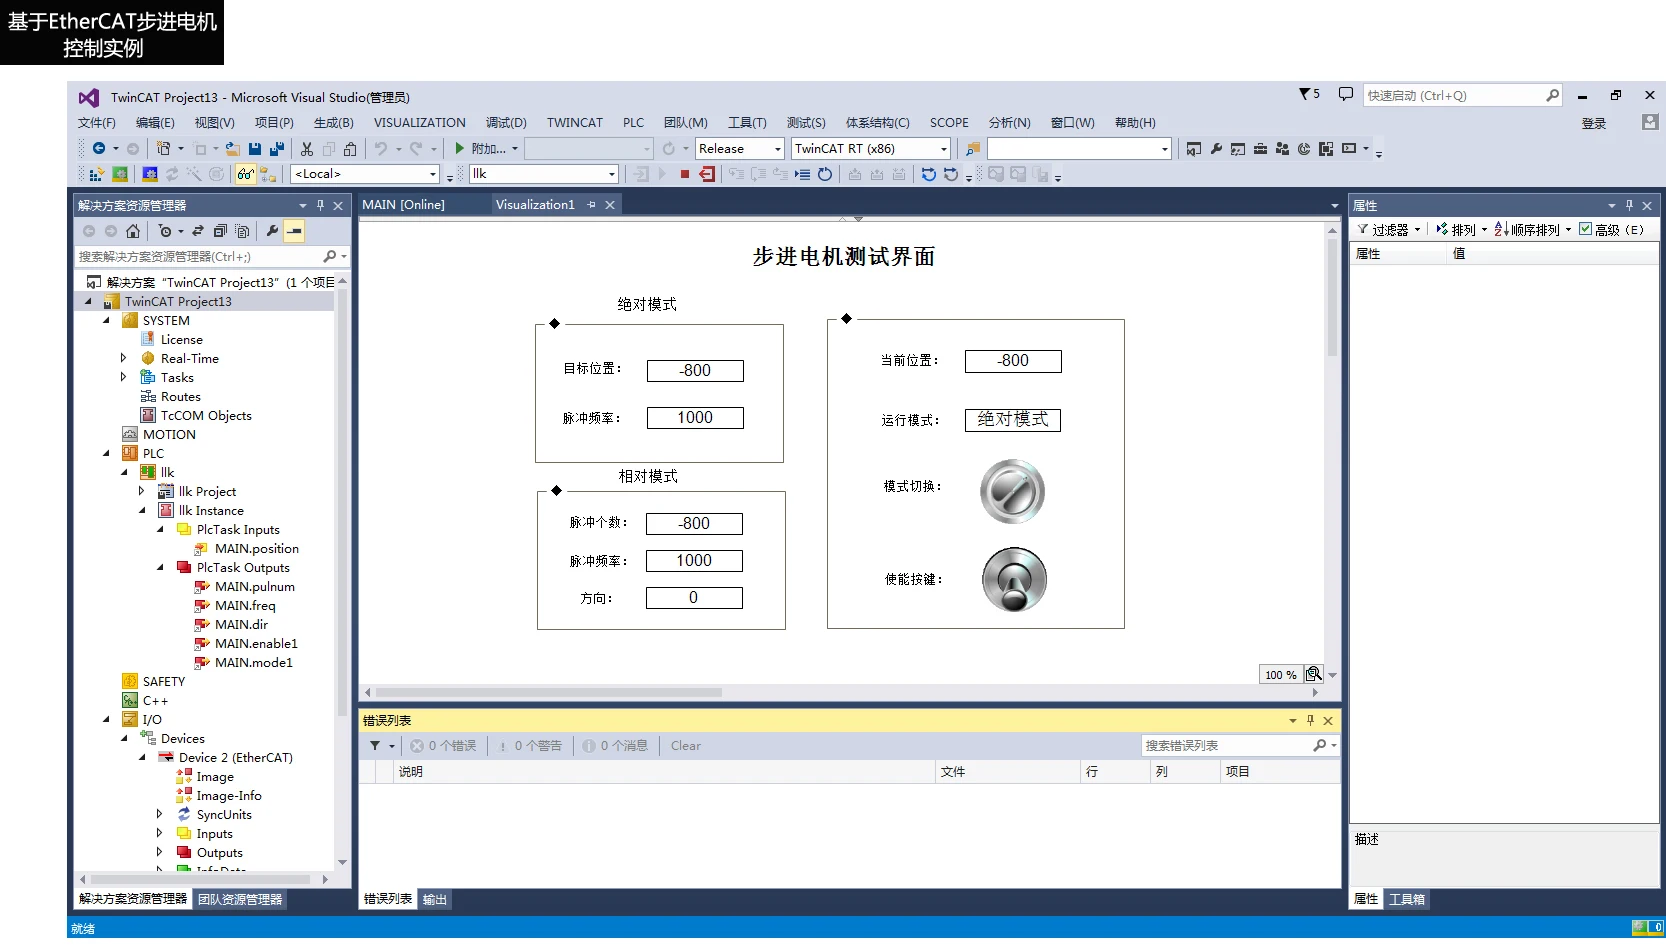Click the visualization horizontal scrollbar thumb
This screenshot has width=1666, height=945.
click(549, 692)
